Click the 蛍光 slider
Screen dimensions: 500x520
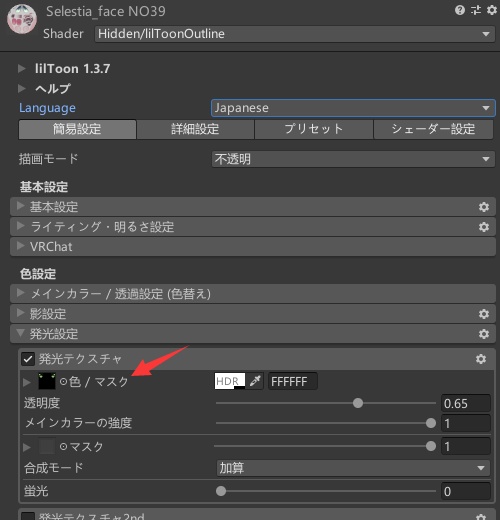pos(326,491)
